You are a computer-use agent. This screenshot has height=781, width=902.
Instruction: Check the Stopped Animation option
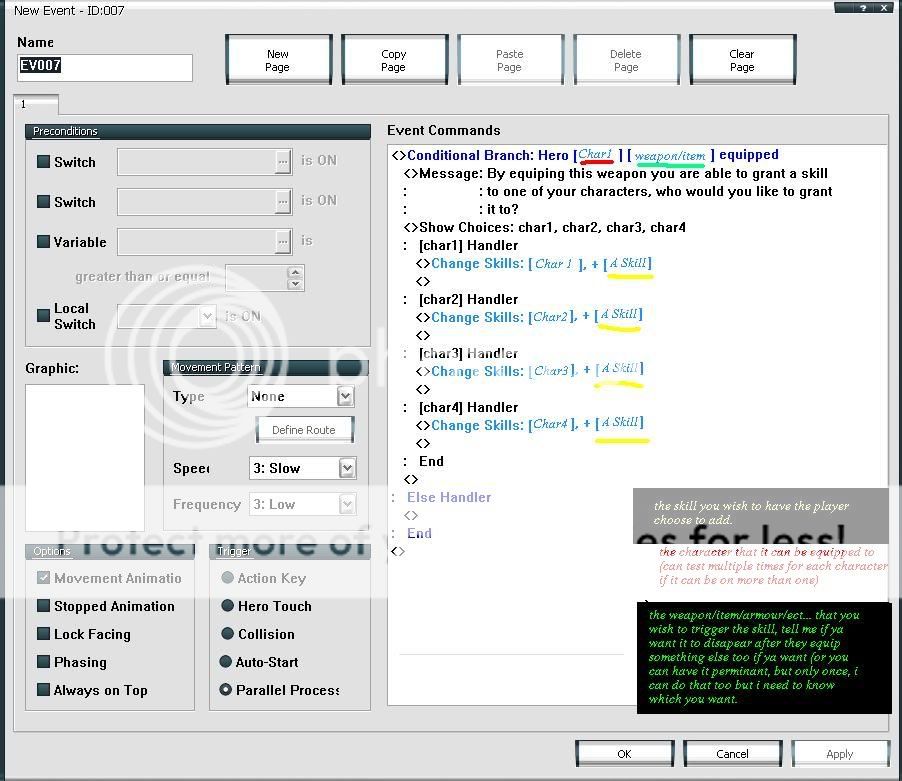(44, 606)
